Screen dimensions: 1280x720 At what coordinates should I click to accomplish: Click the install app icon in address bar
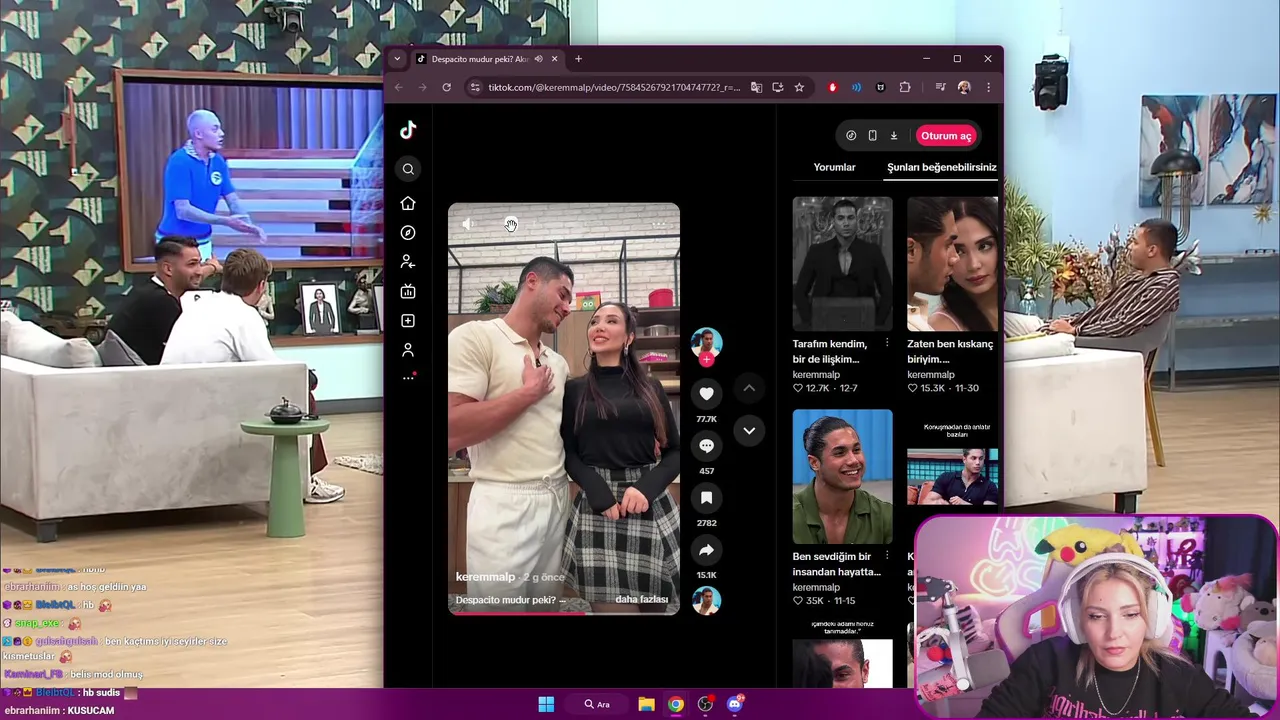pos(778,87)
